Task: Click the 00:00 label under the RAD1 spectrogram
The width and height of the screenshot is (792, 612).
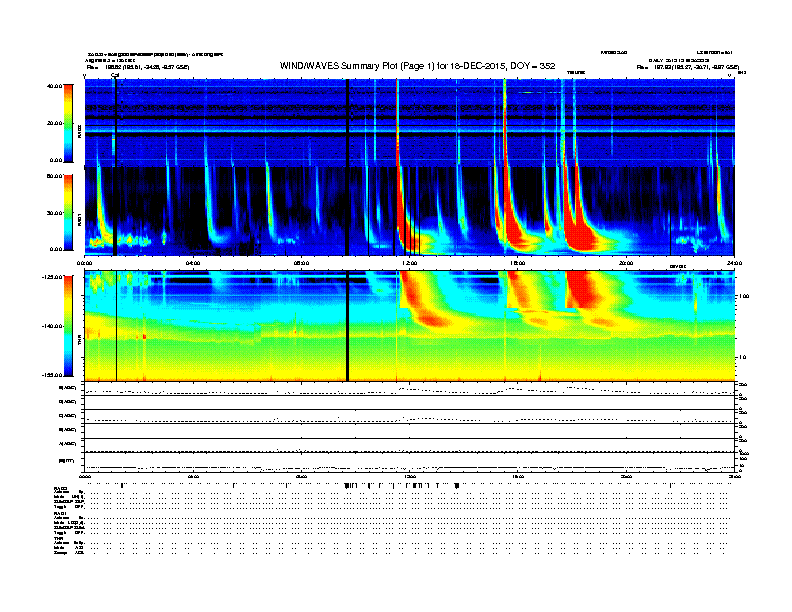Action: click(x=84, y=263)
